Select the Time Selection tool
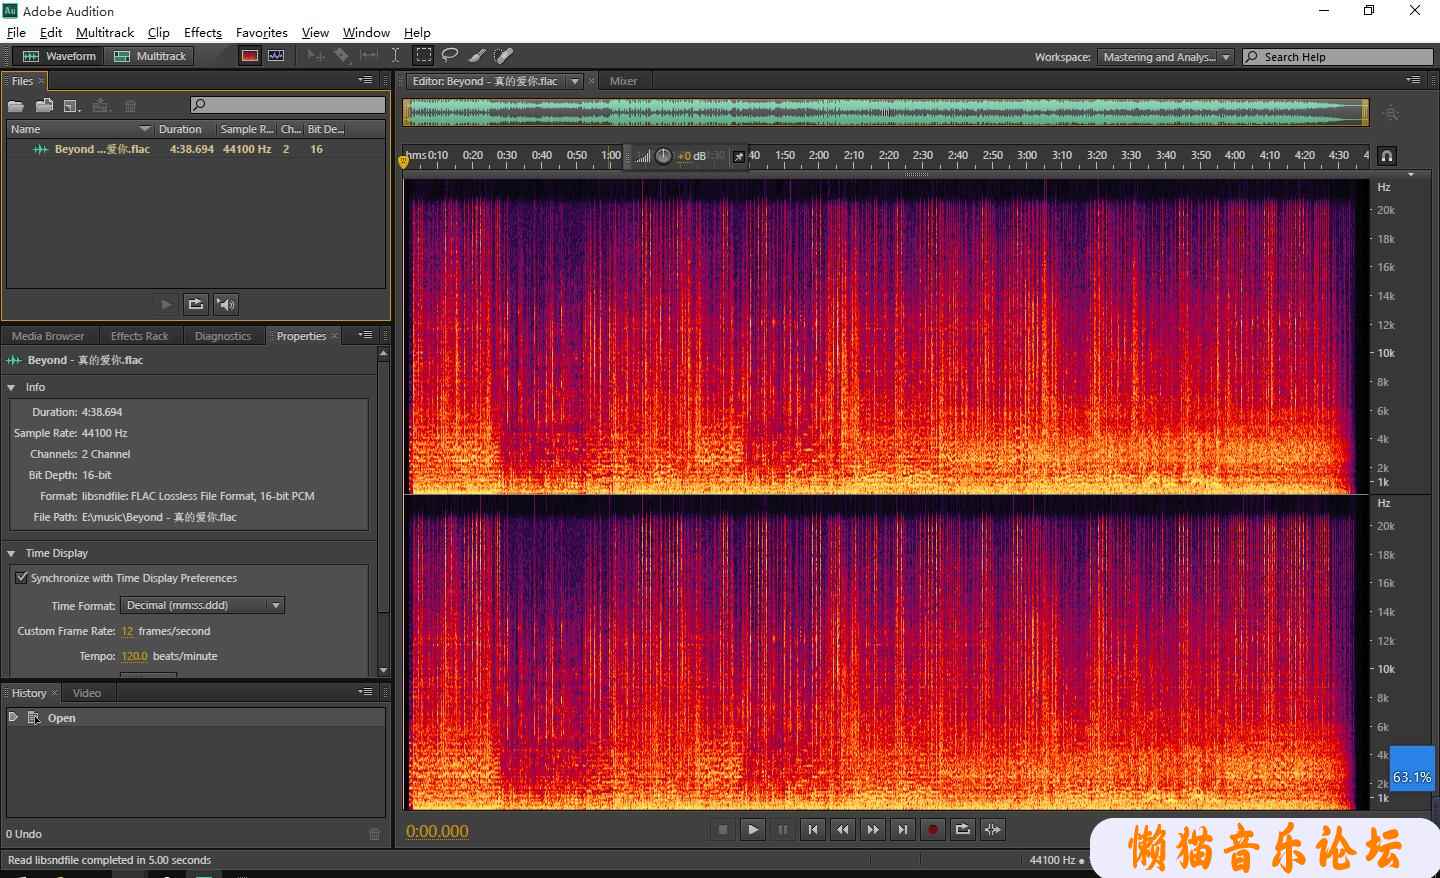 click(396, 56)
